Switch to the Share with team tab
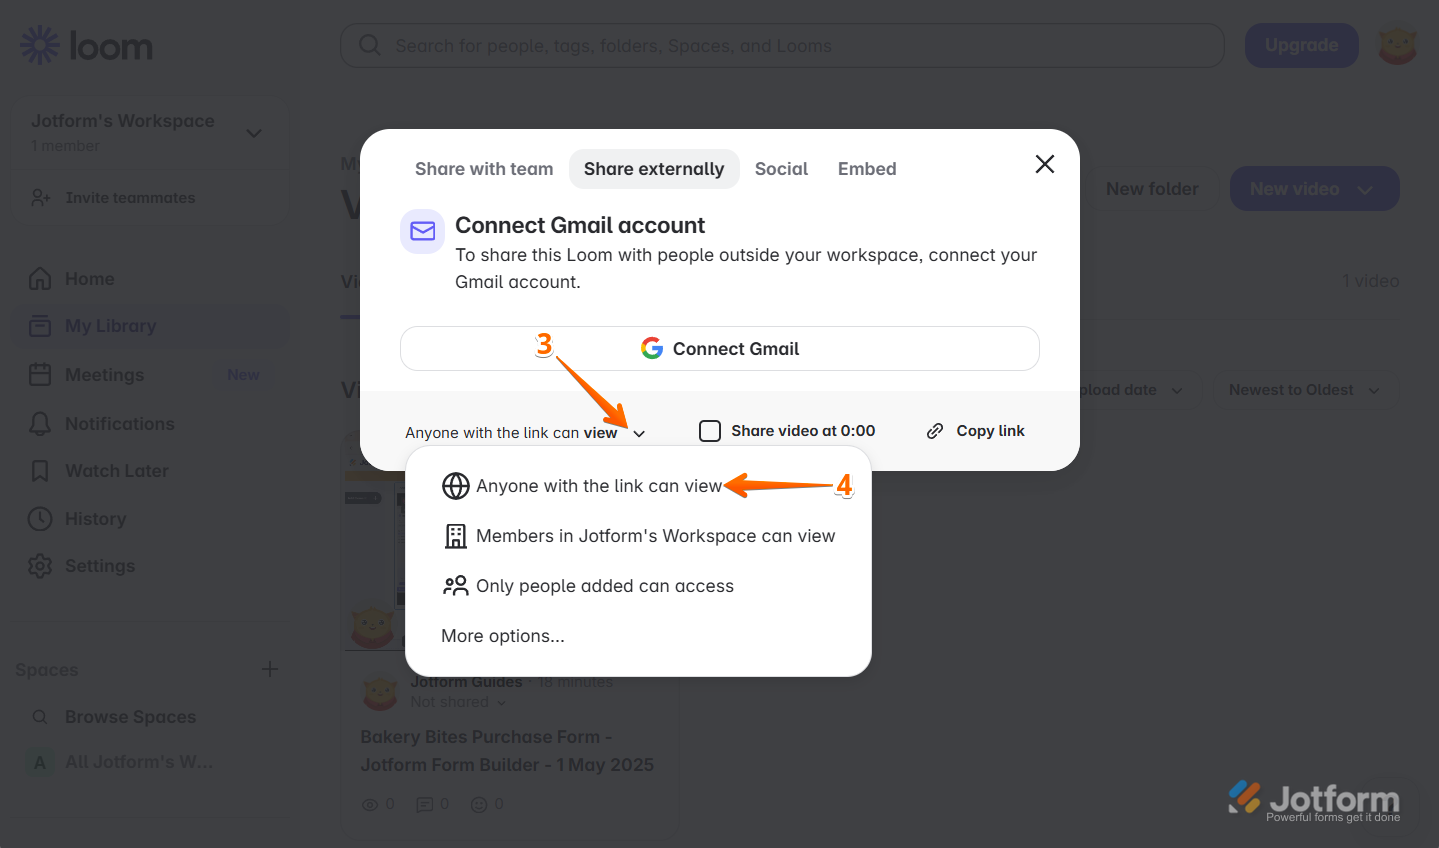Viewport: 1439px width, 848px height. 484,169
